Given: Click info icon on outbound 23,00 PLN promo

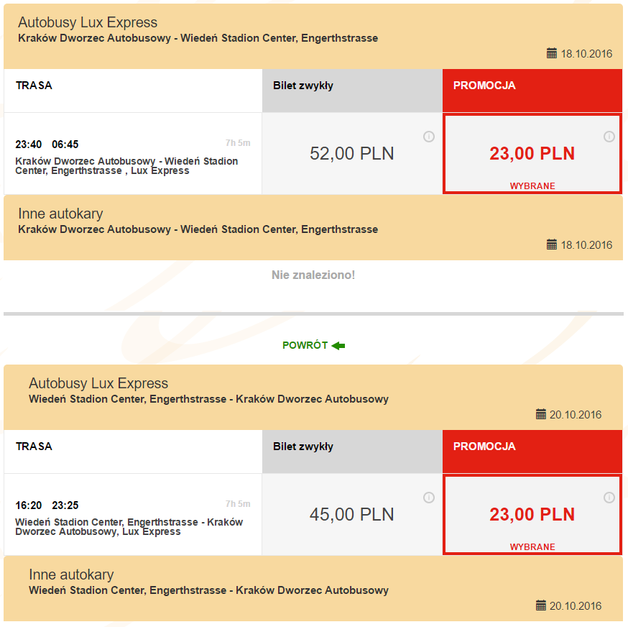Looking at the screenshot, I should coord(609,137).
